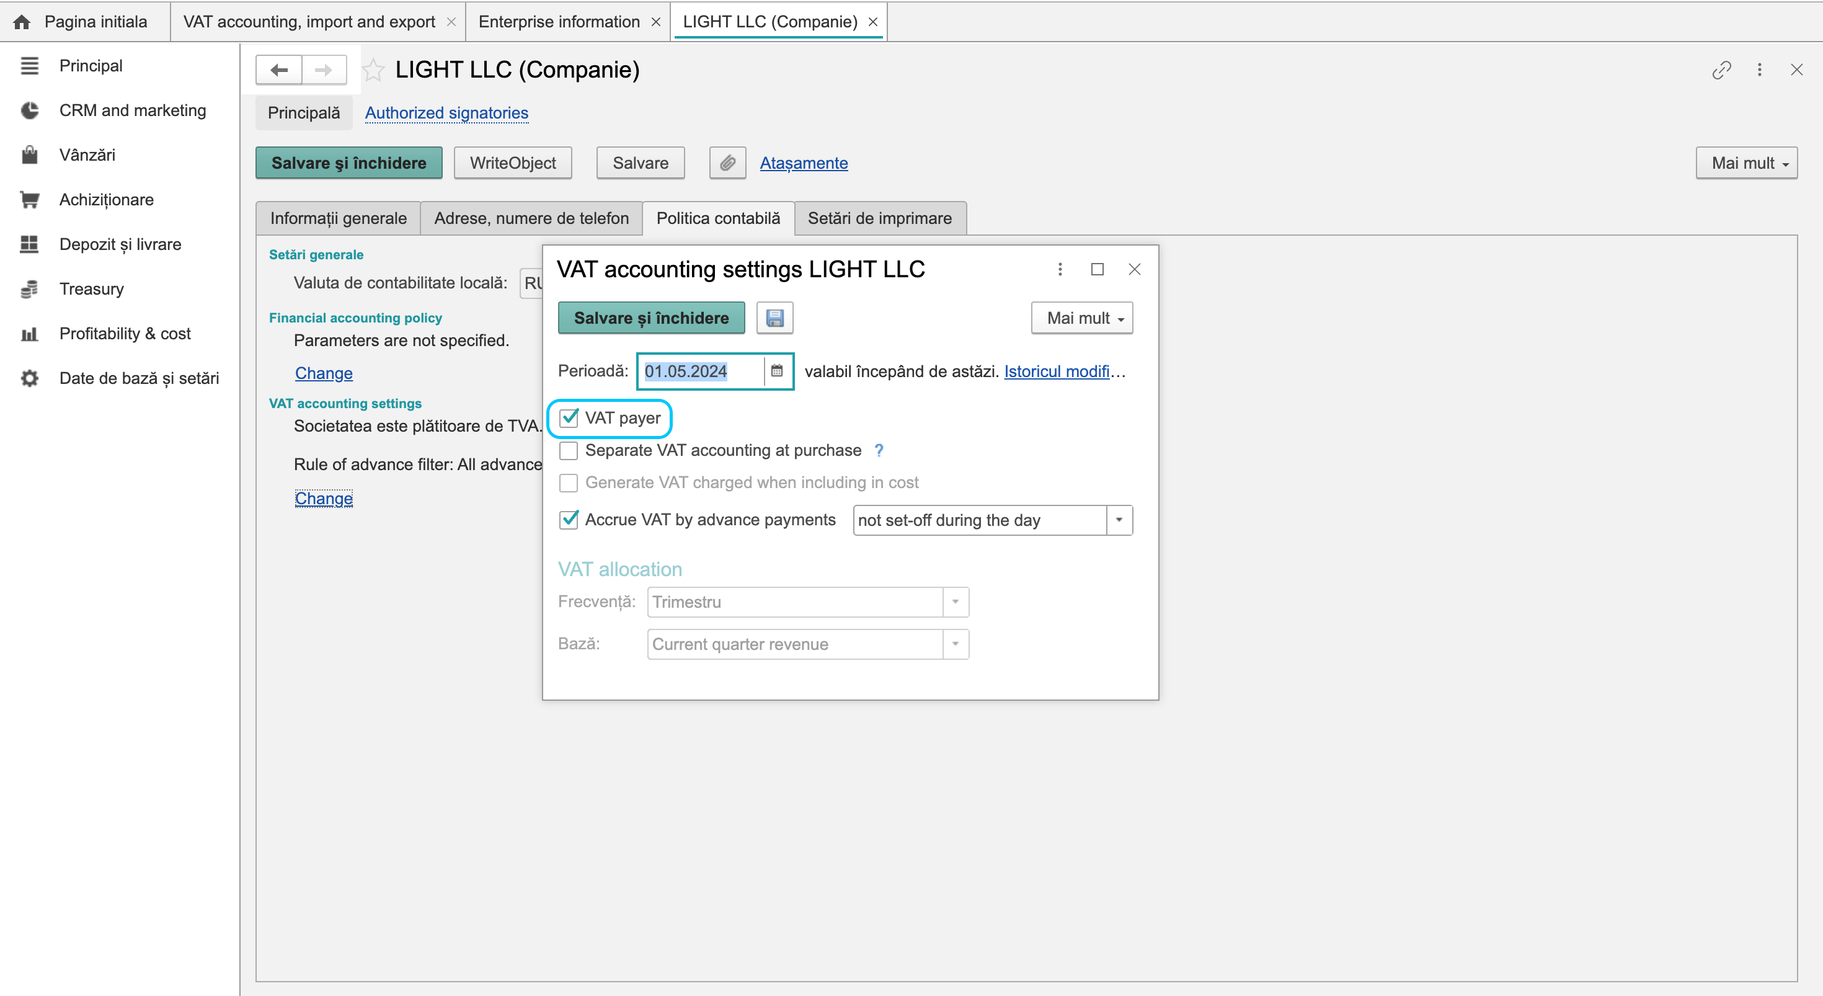The width and height of the screenshot is (1823, 996).
Task: Uncheck the VAT payer checkbox
Action: (x=569, y=418)
